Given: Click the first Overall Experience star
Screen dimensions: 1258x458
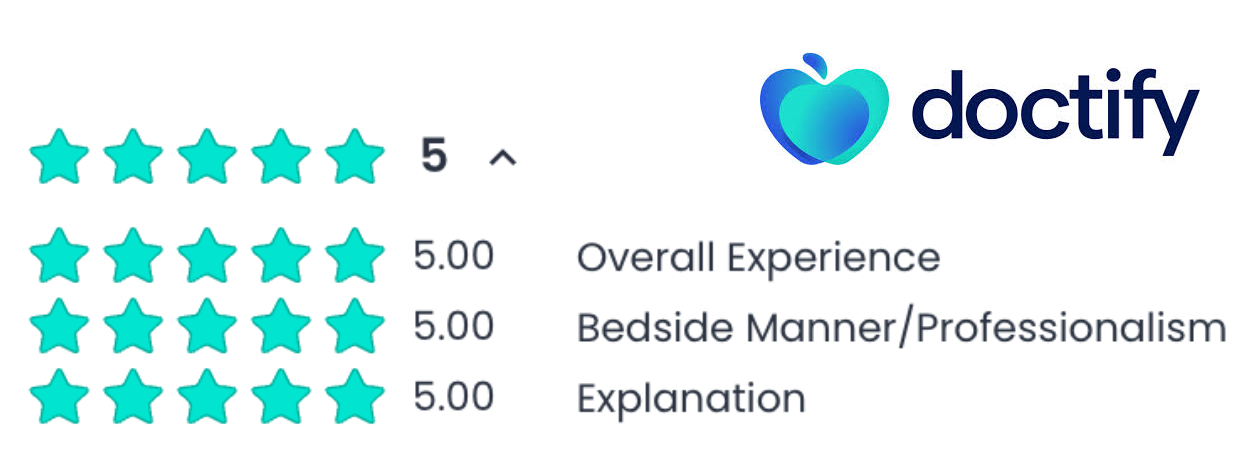Looking at the screenshot, I should click(x=60, y=258).
